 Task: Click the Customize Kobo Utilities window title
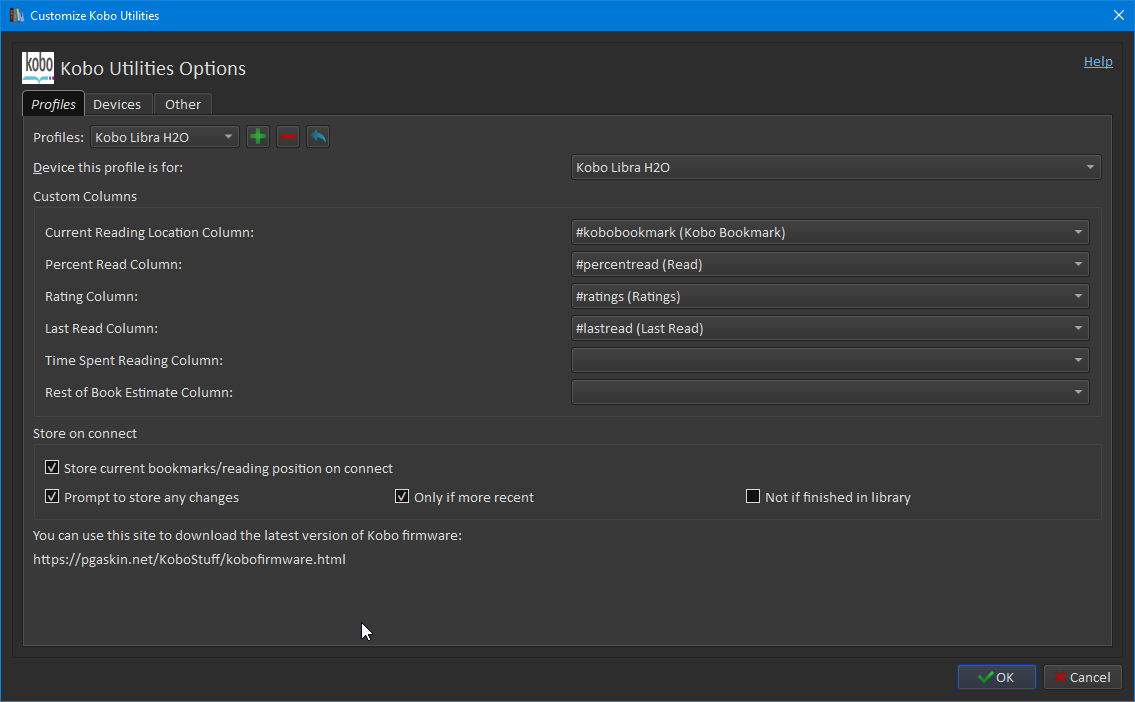coord(95,16)
